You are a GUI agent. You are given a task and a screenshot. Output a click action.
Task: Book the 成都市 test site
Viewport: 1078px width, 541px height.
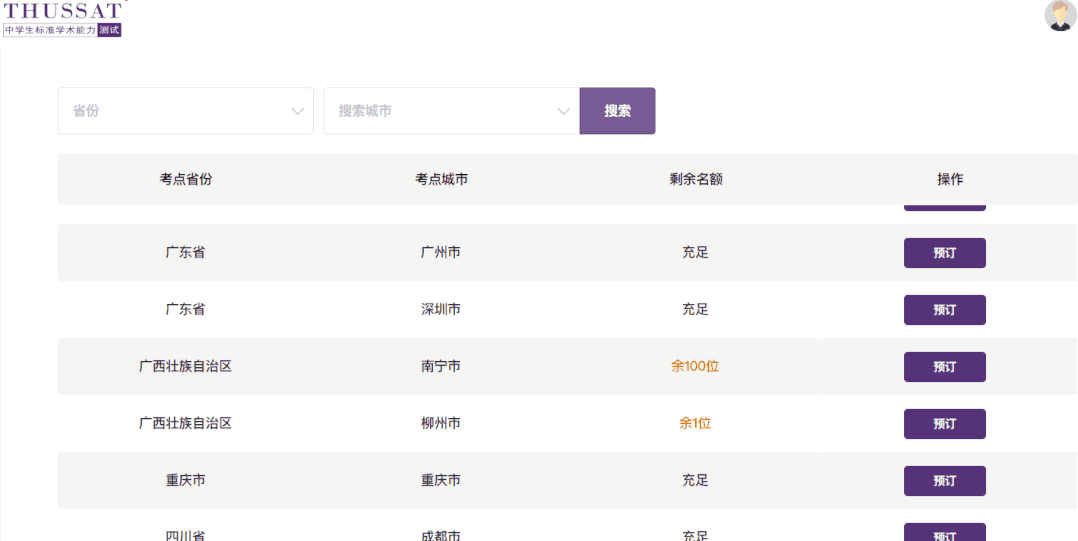coord(944,533)
